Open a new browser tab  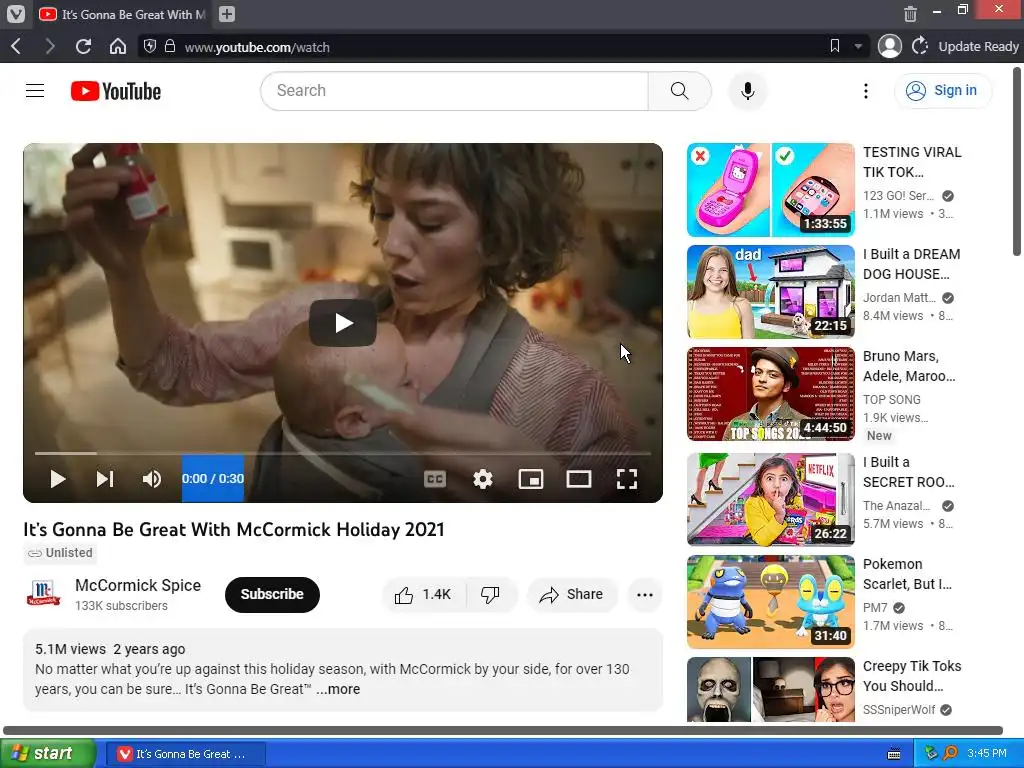click(x=227, y=14)
